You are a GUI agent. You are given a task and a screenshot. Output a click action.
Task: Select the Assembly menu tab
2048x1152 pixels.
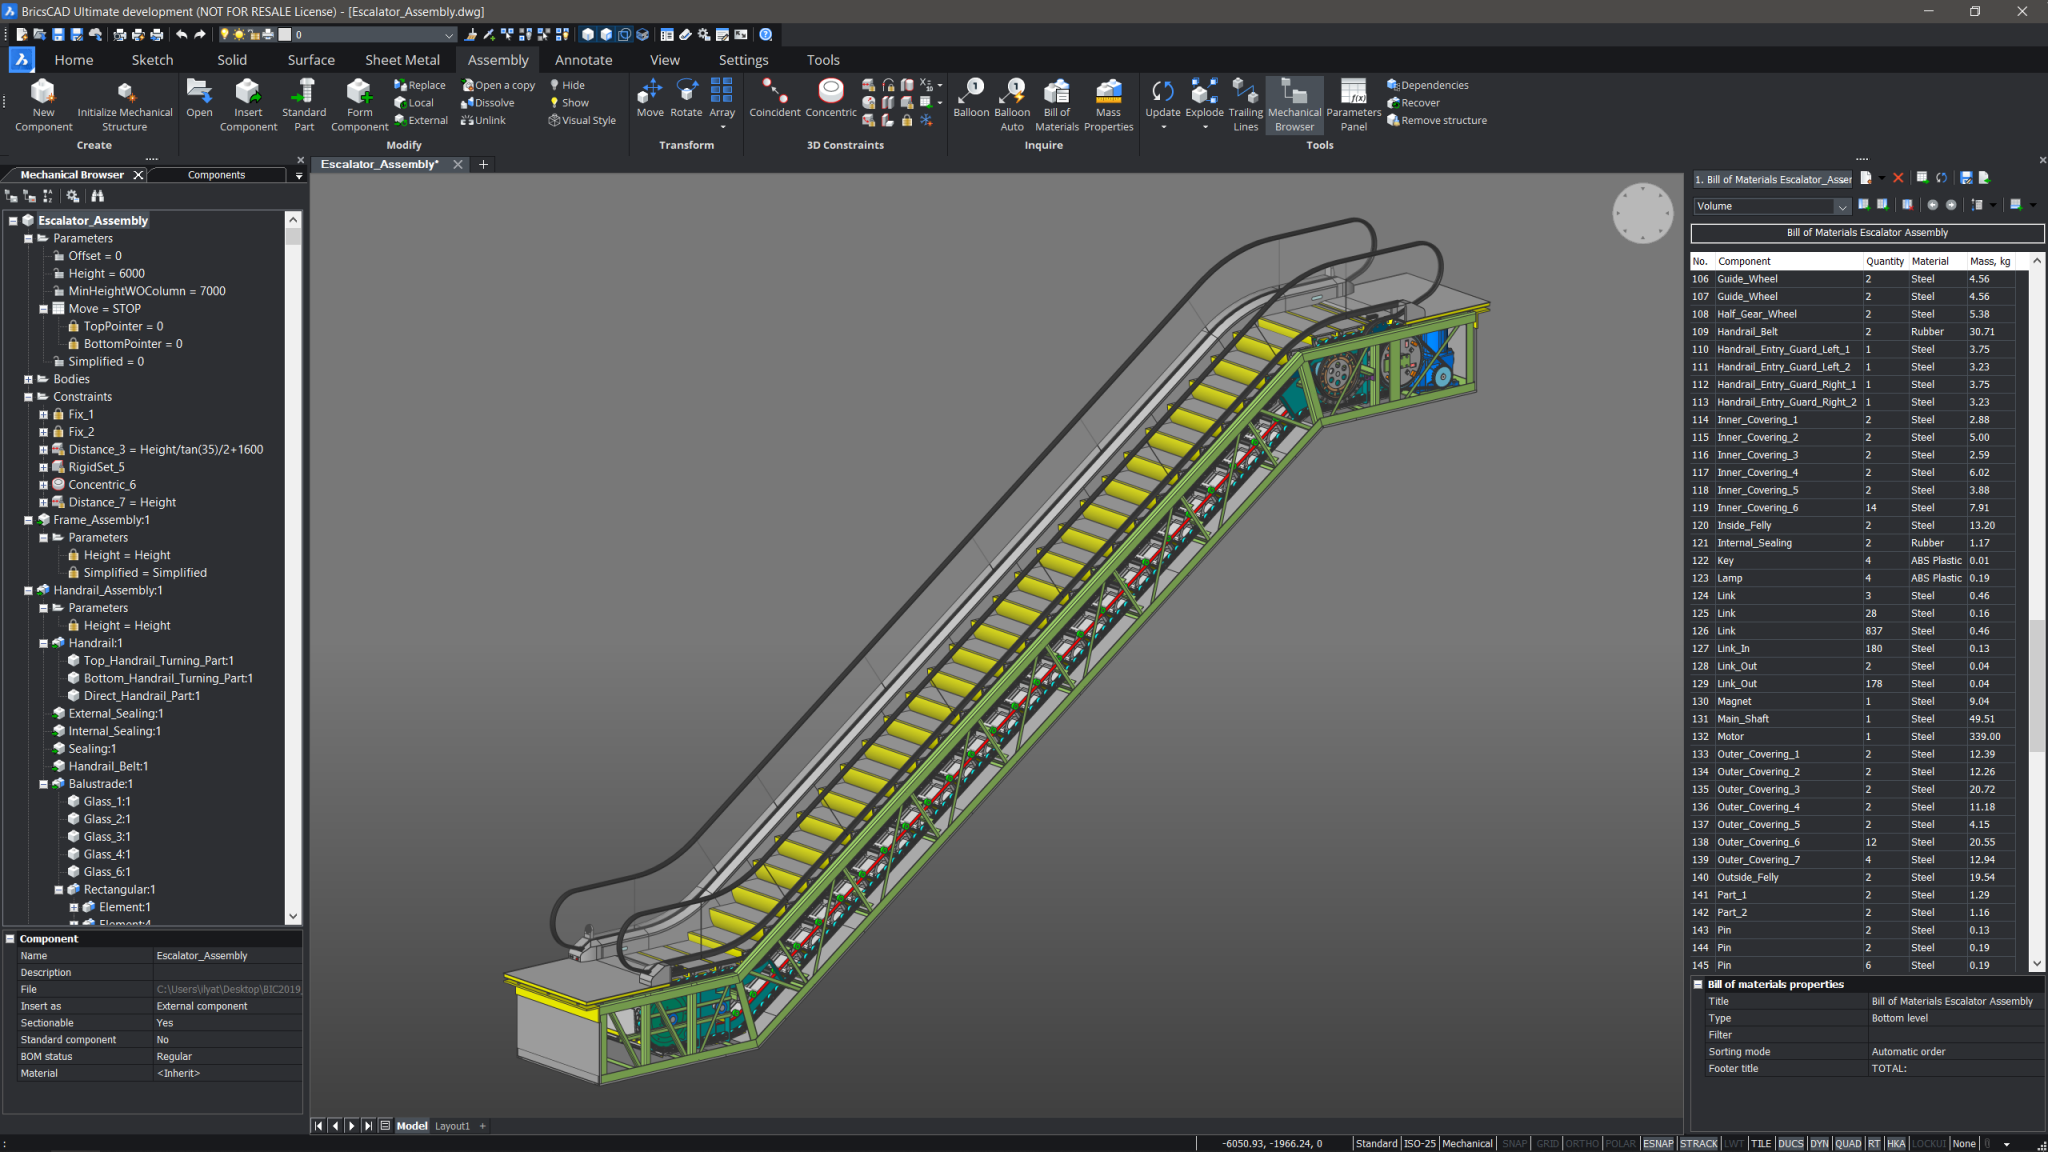[498, 59]
